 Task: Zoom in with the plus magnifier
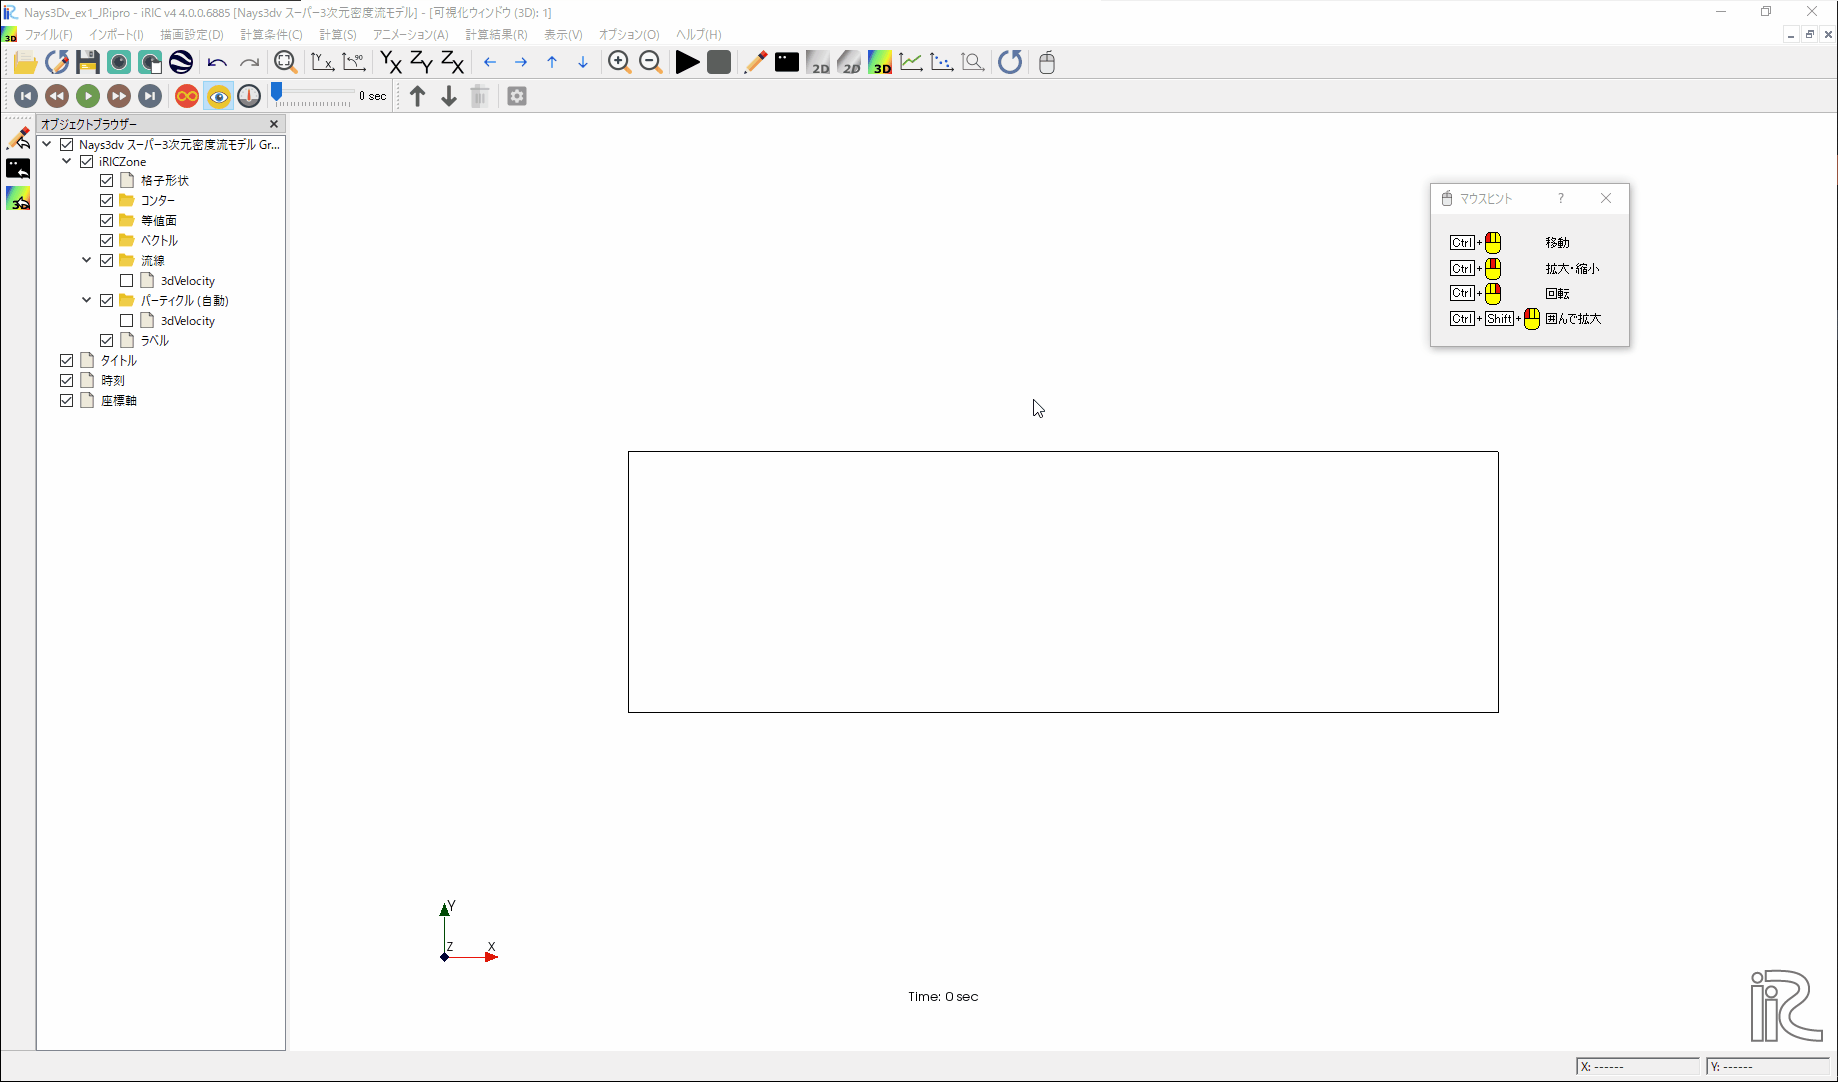point(619,62)
